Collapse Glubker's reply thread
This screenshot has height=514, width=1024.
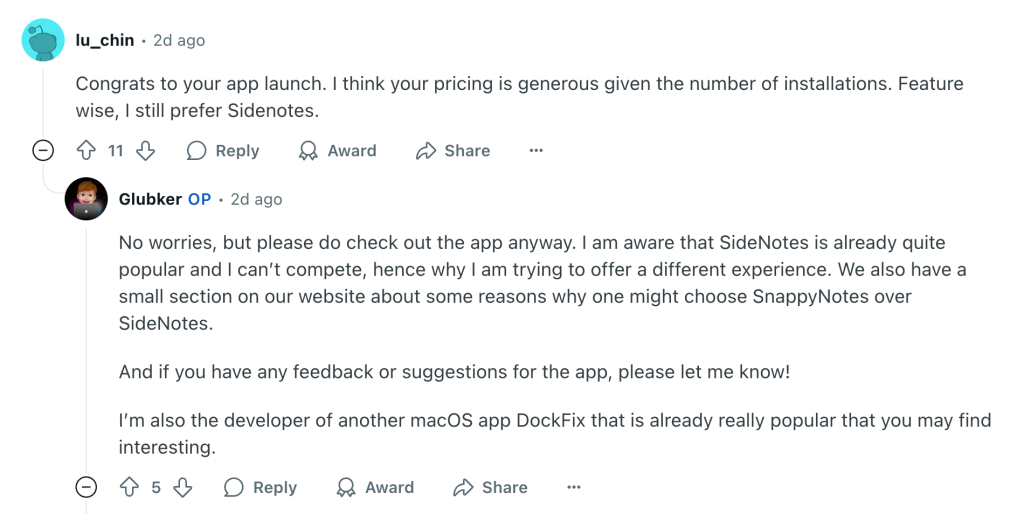87,487
